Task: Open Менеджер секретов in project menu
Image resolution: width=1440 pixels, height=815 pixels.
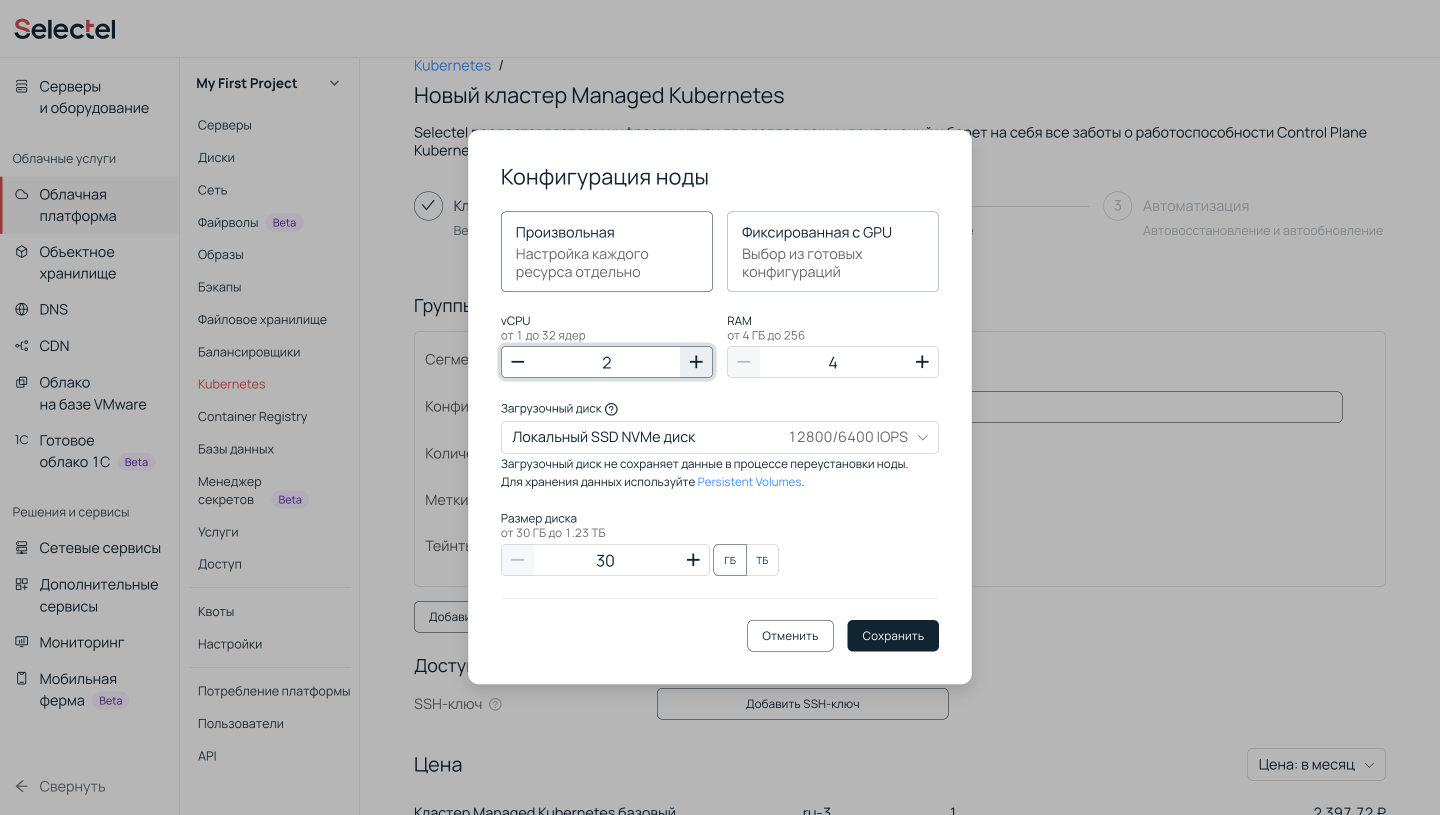Action: (x=230, y=490)
